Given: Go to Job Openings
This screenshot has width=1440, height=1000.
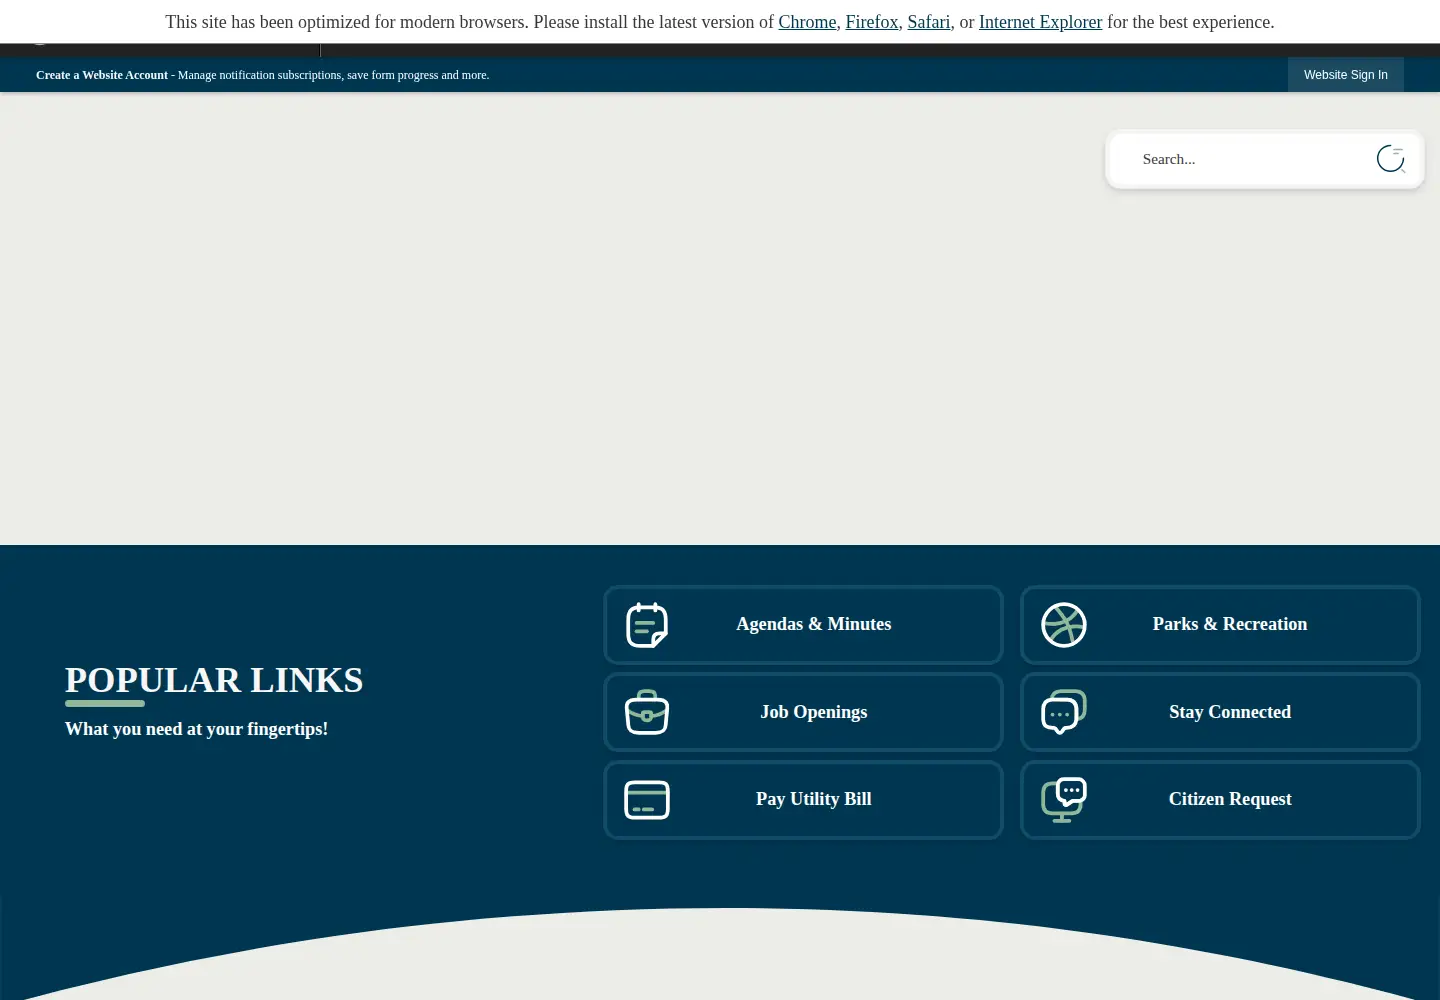Looking at the screenshot, I should pos(803,712).
